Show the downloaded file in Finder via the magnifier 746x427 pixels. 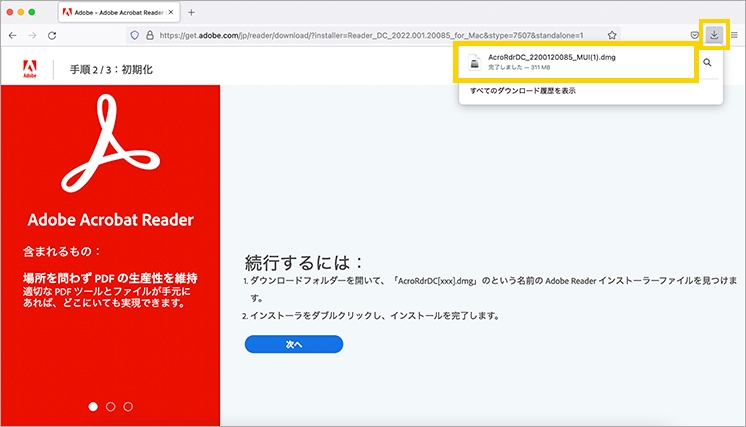coord(707,62)
